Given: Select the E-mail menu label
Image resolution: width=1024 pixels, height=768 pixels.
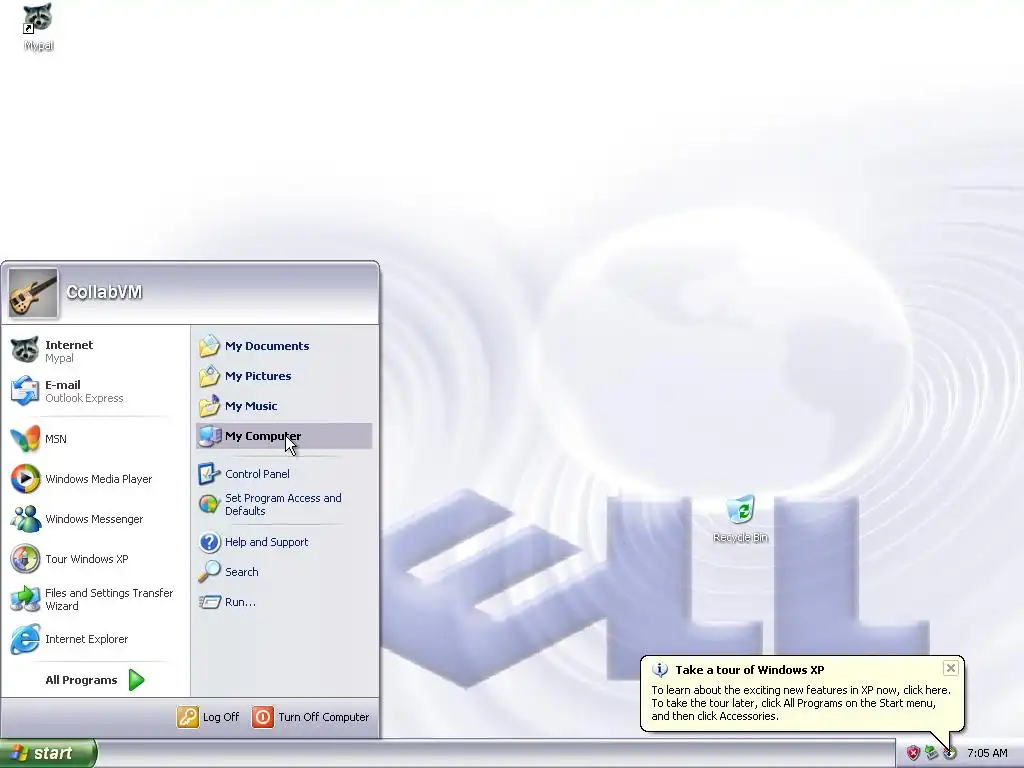Looking at the screenshot, I should (63, 385).
